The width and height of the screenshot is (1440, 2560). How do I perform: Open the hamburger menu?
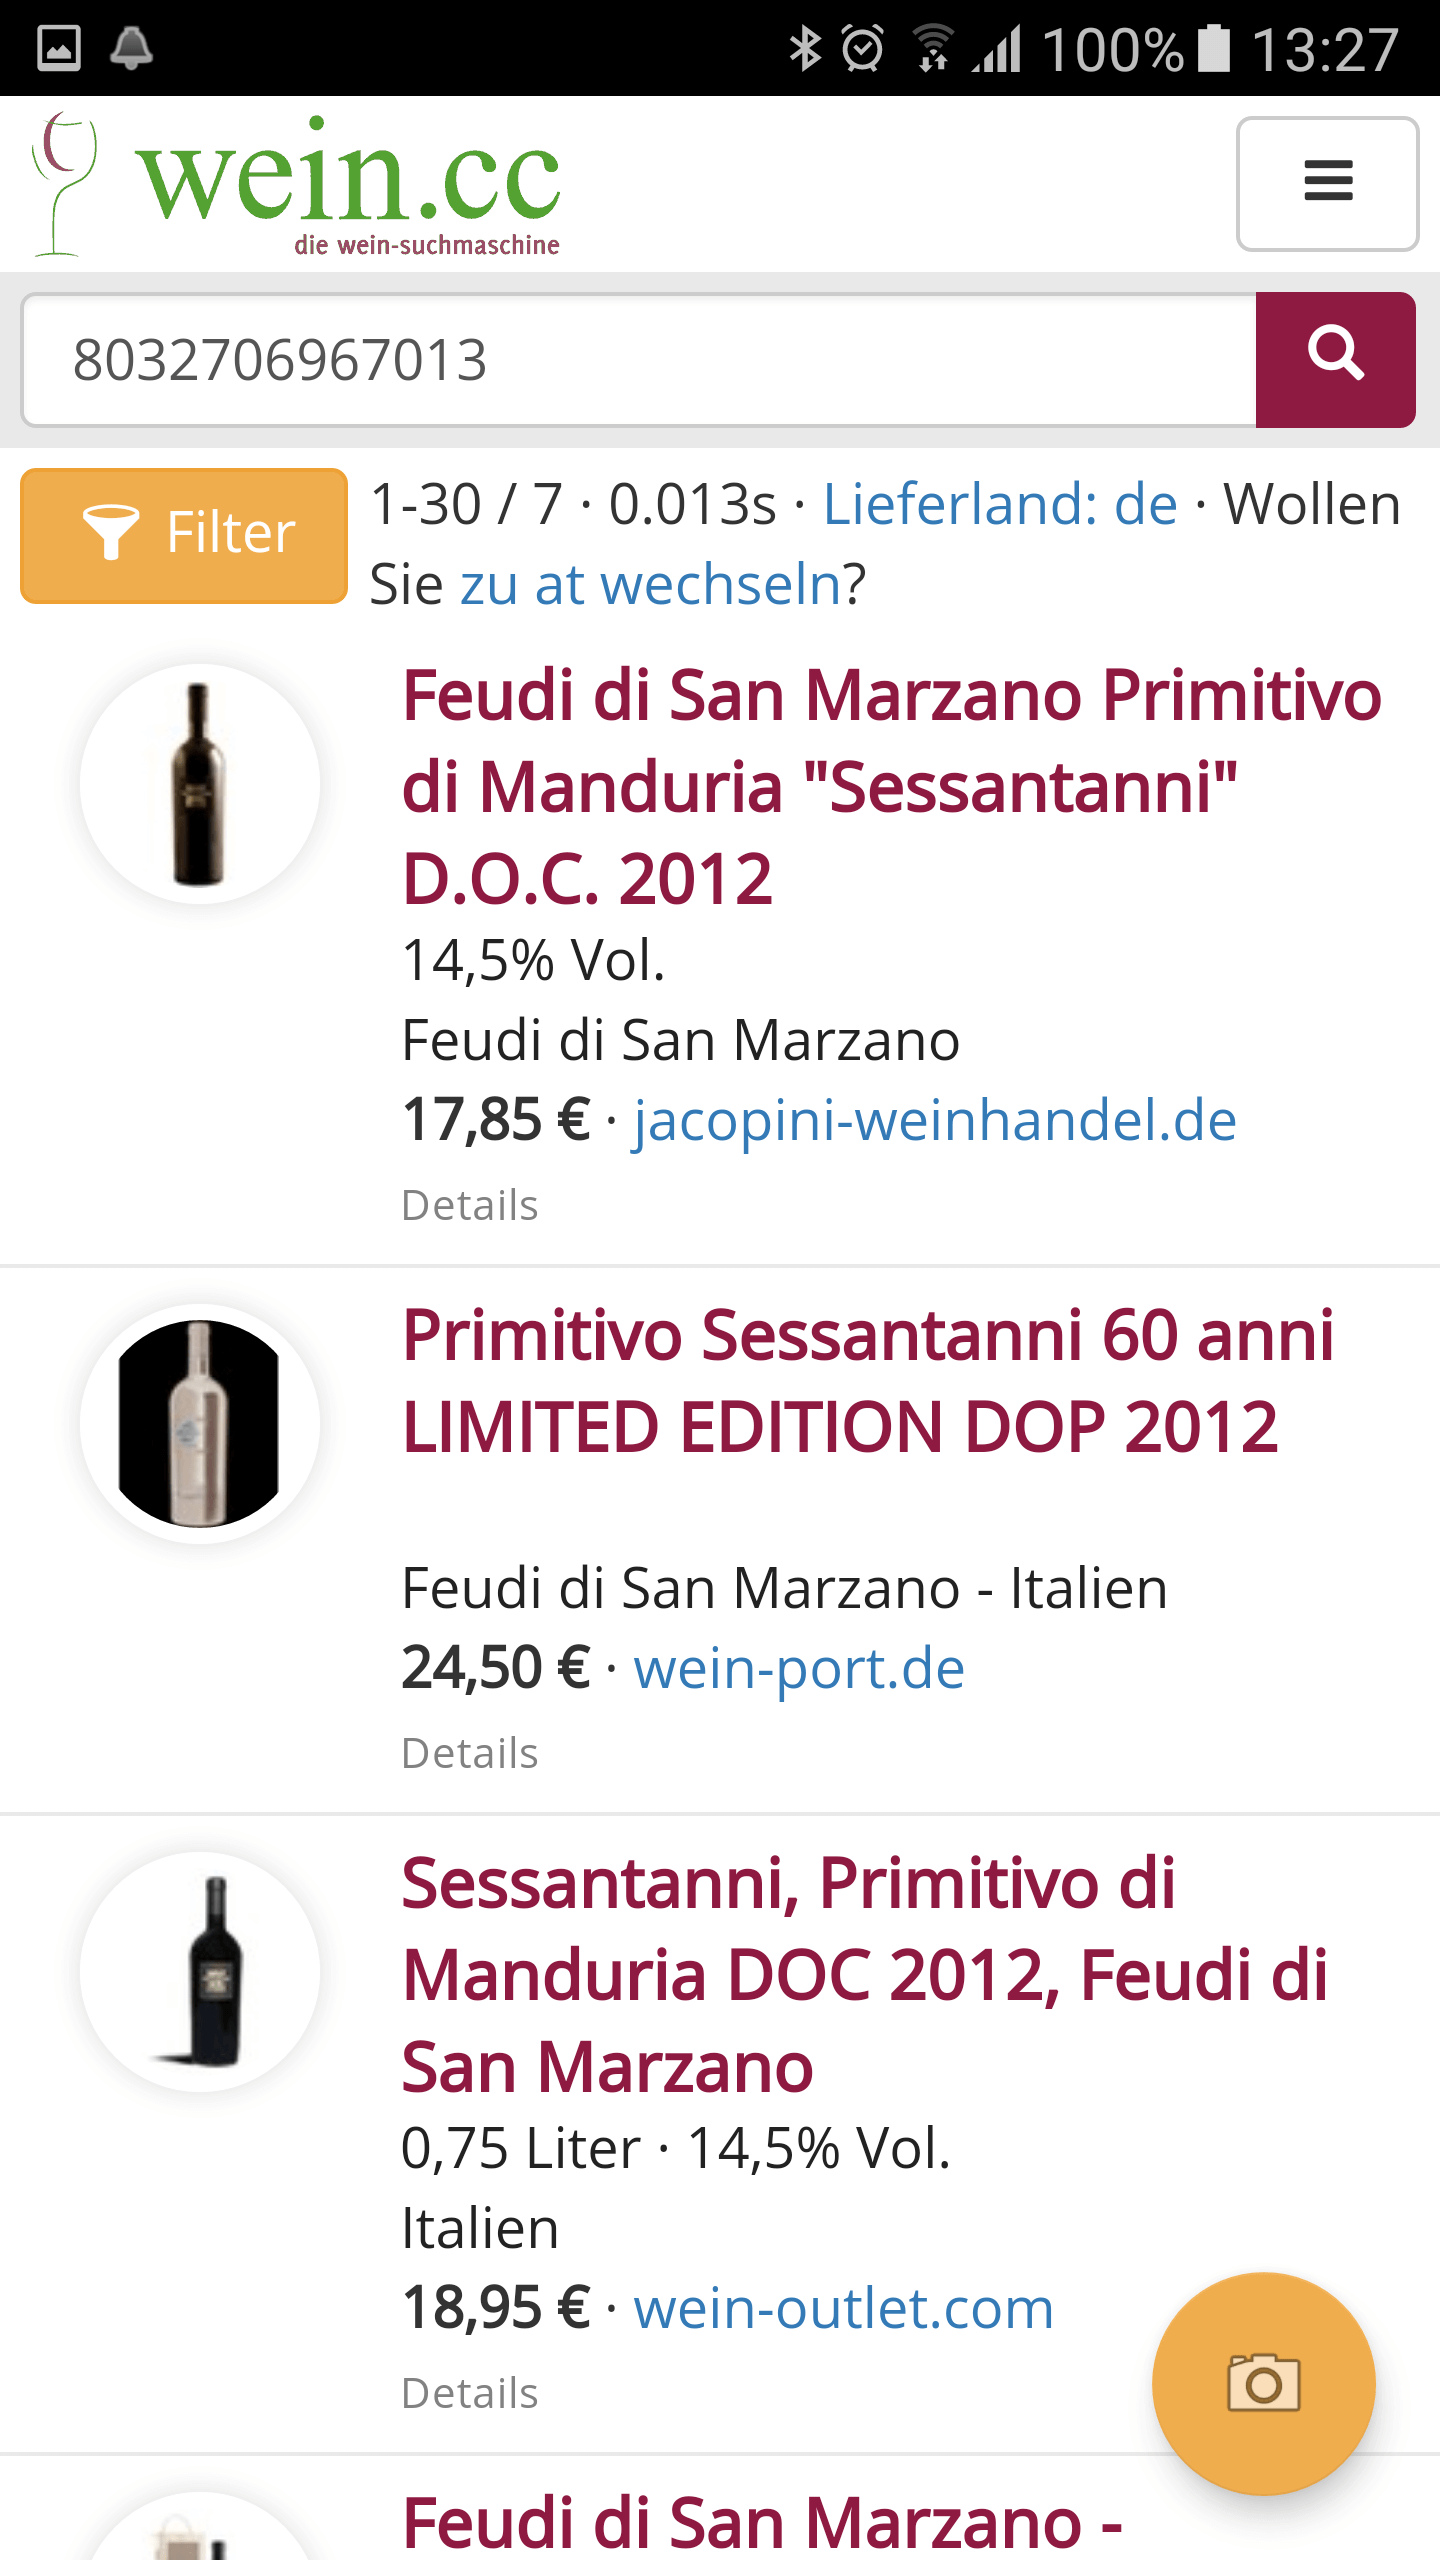pyautogui.click(x=1327, y=183)
